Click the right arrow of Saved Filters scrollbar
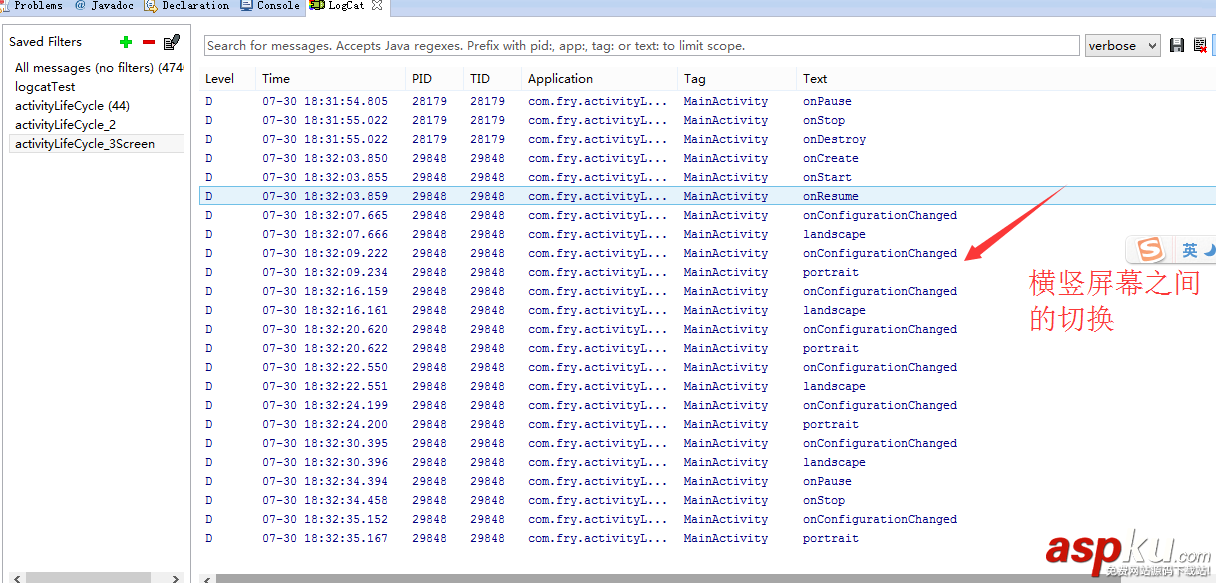This screenshot has height=583, width=1216. (176, 578)
